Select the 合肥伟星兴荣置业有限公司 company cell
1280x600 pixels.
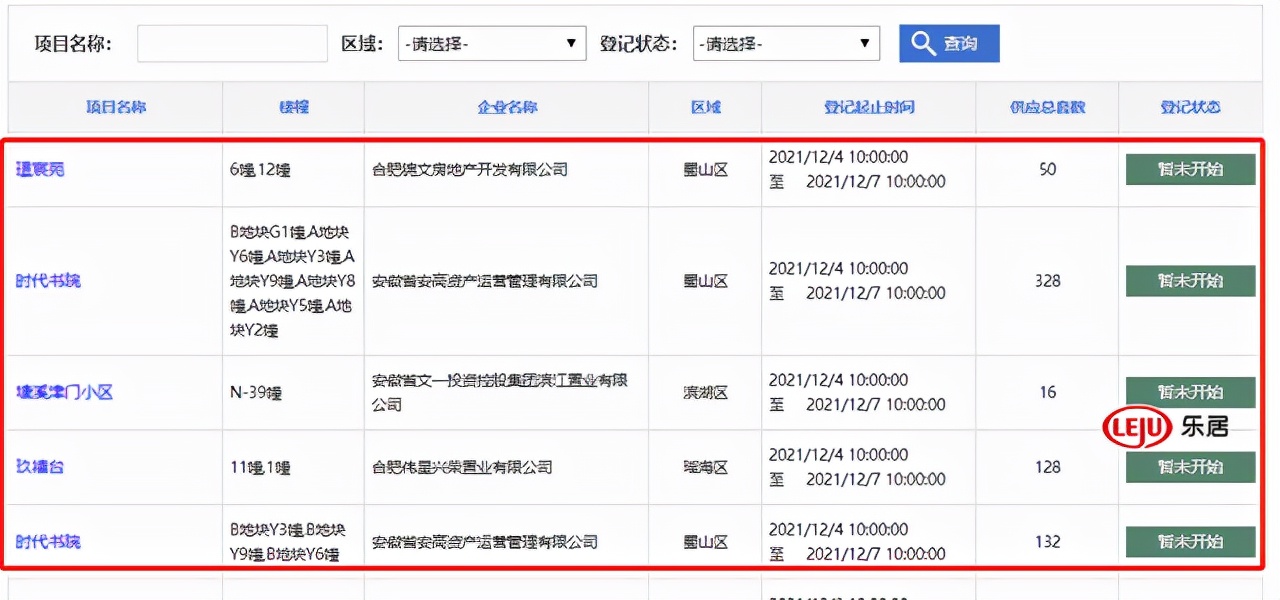click(462, 466)
